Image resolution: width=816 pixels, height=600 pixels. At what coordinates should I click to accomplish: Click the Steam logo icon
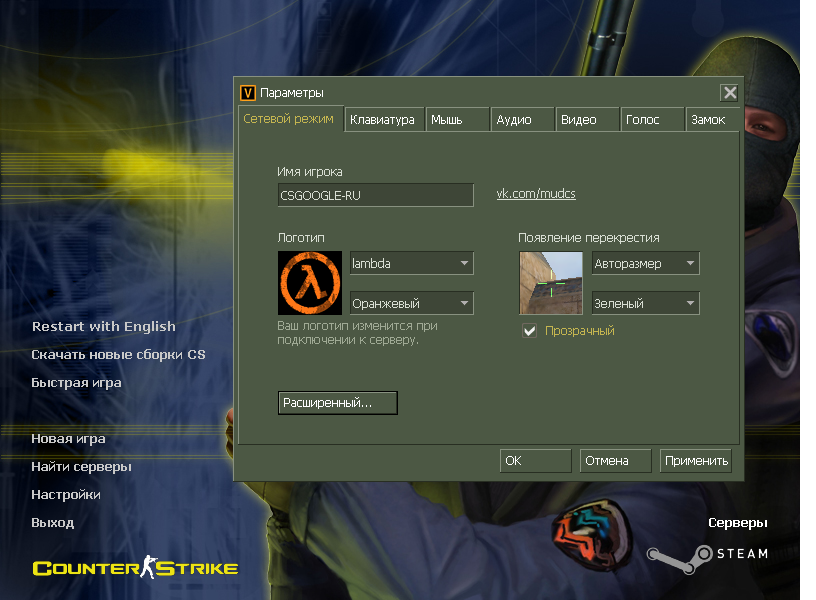(680, 559)
